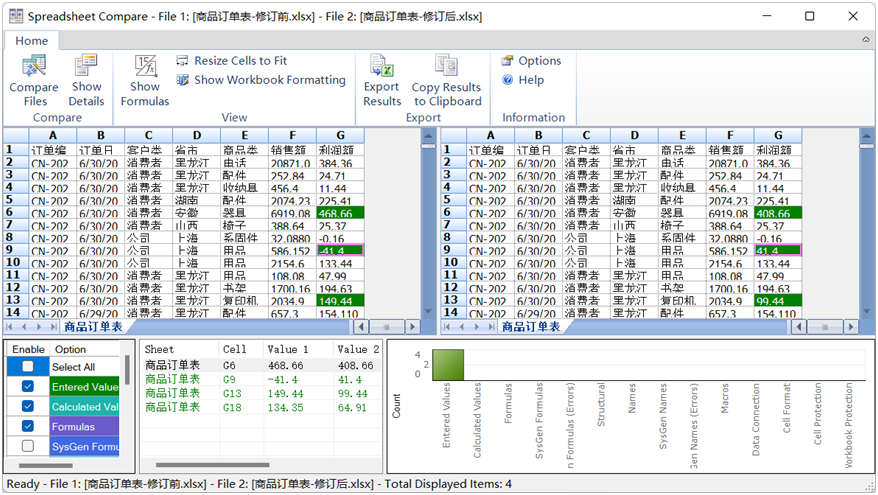Click first-sheet navigation arrow in right pane
This screenshot has height=495, width=878.
point(447,326)
